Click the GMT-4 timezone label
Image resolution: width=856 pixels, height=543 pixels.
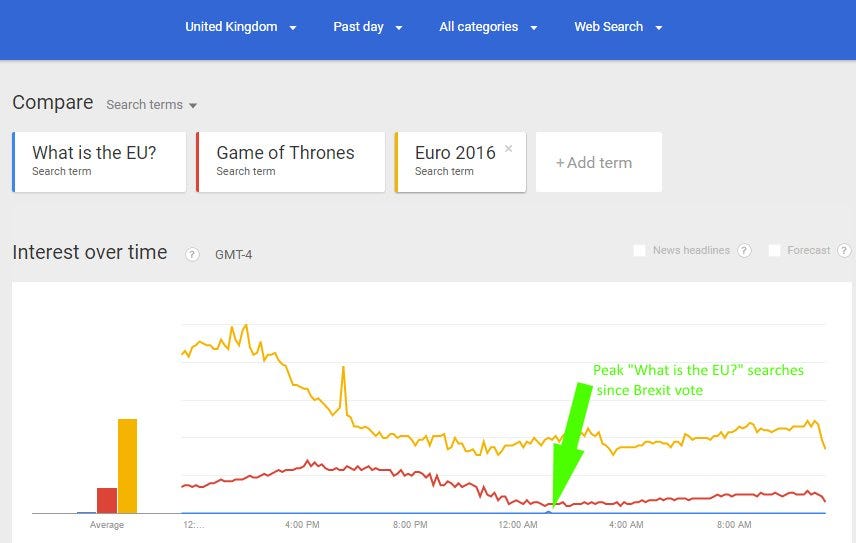point(234,255)
